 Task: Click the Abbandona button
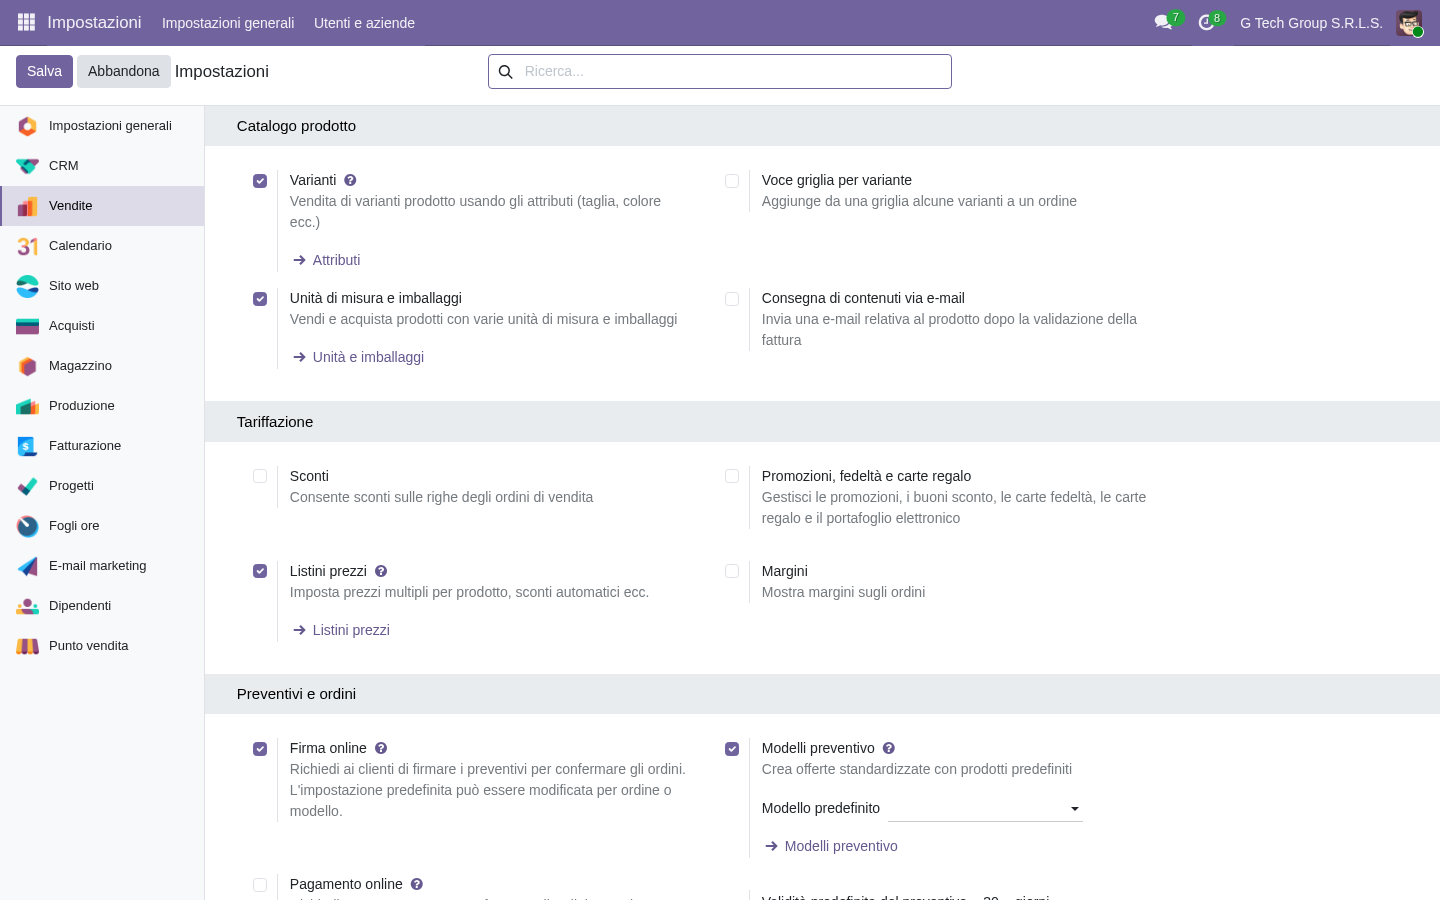point(124,71)
